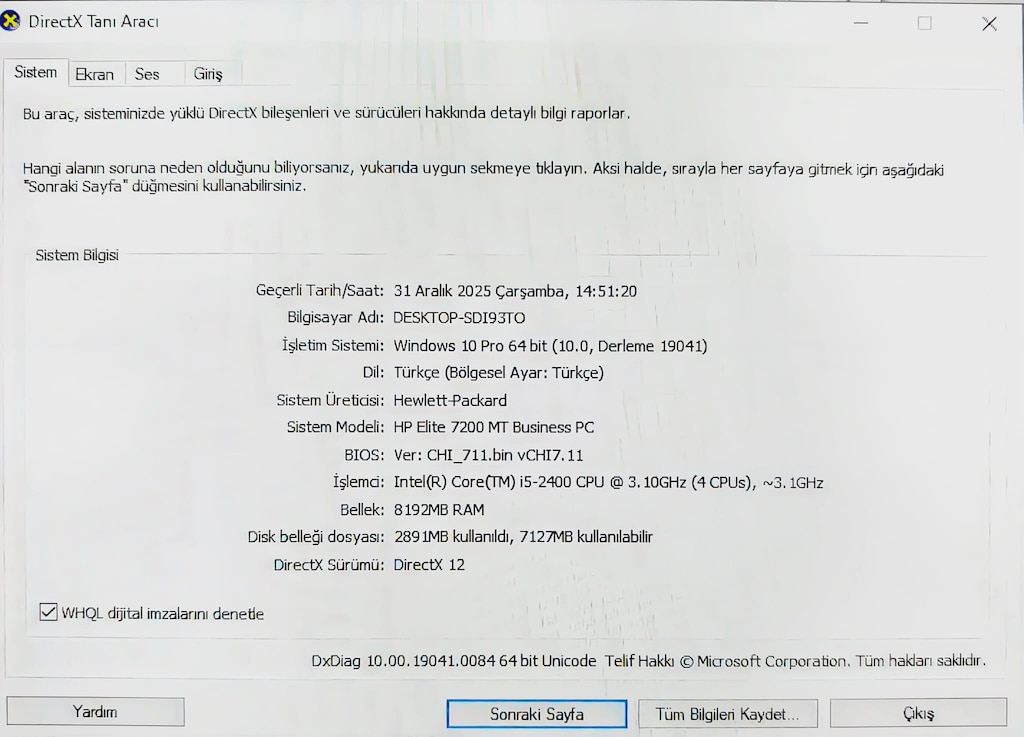
Task: Click the Sistem Bilgisi group heading
Action: pyautogui.click(x=77, y=255)
